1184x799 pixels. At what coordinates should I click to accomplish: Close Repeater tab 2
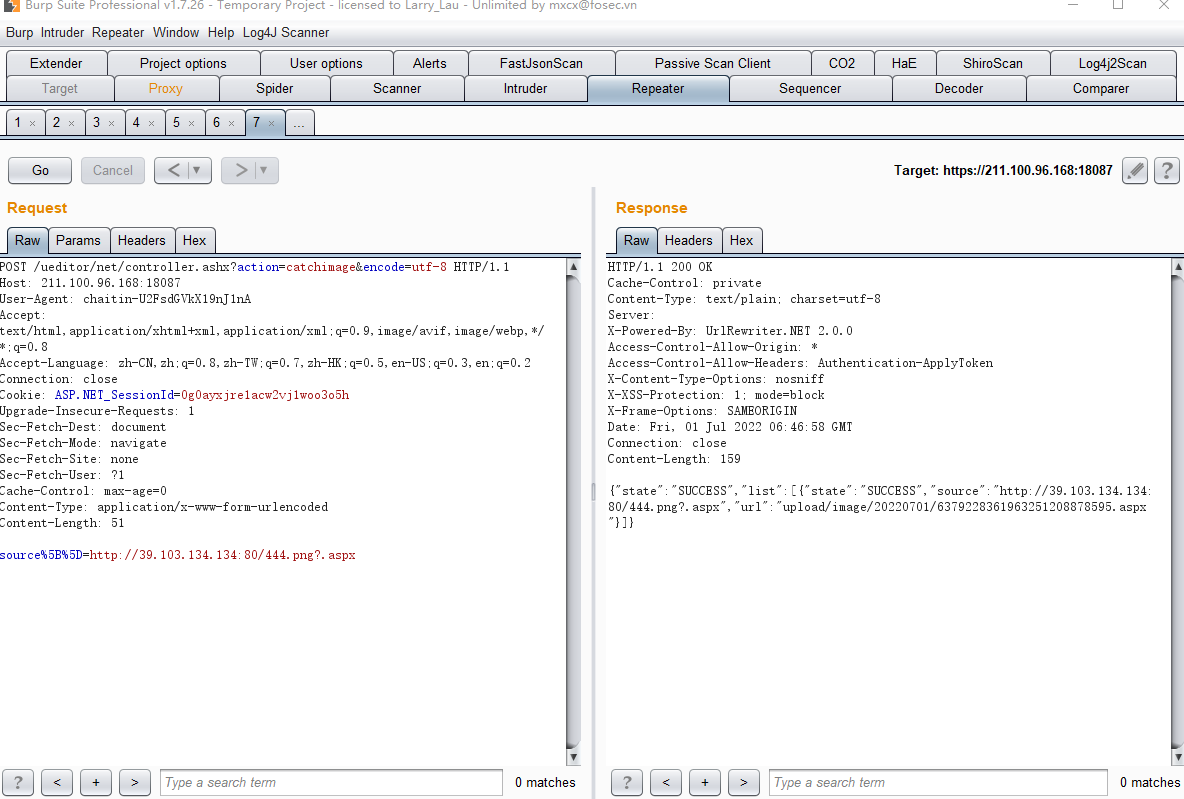(72, 123)
